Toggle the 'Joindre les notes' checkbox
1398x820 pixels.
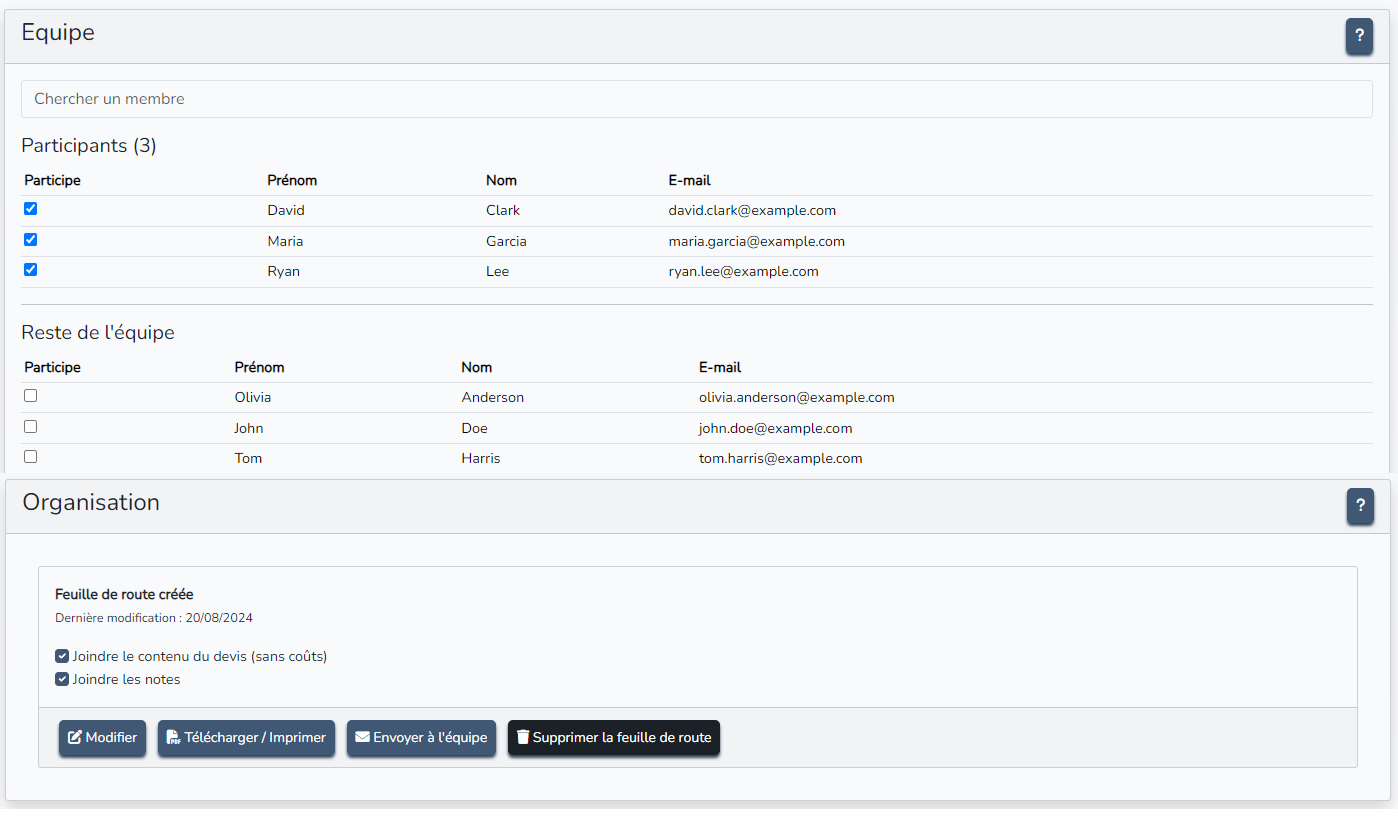click(62, 680)
